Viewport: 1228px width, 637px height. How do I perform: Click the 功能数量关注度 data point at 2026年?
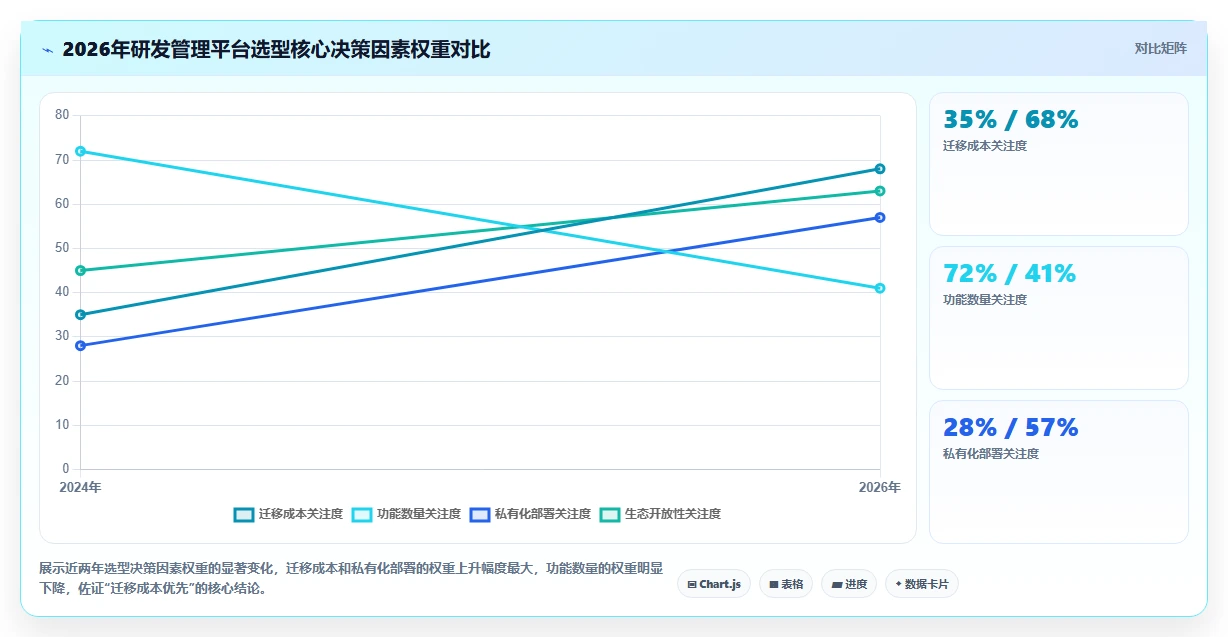(x=880, y=288)
